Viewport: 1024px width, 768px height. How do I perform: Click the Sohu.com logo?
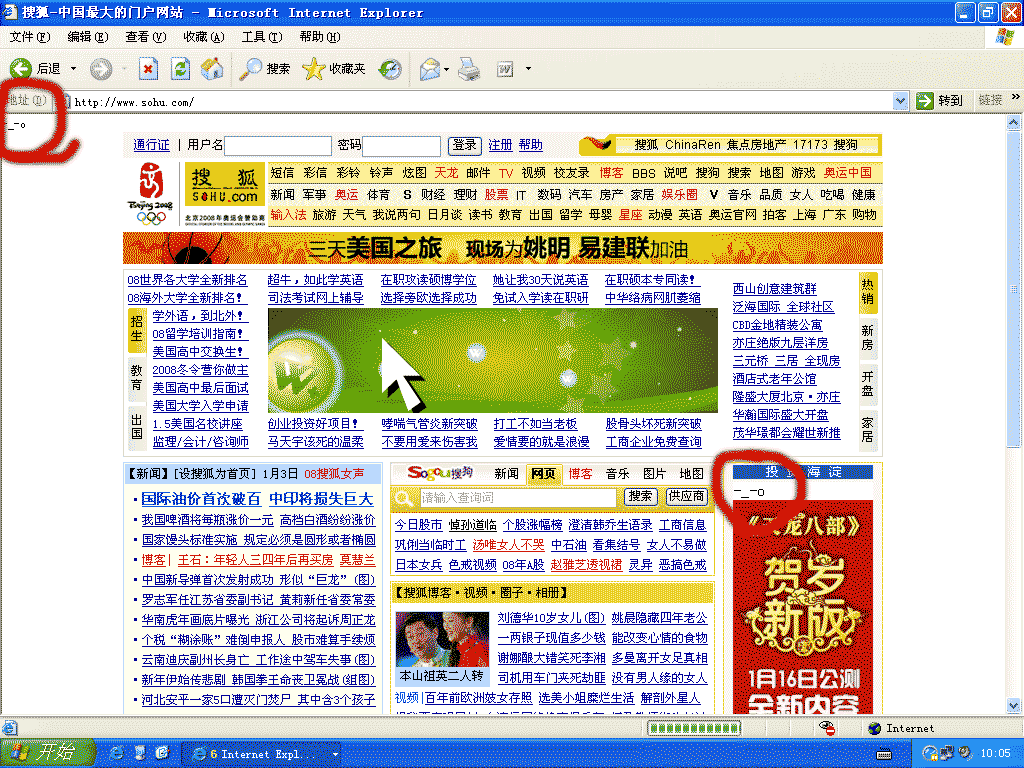(x=225, y=184)
